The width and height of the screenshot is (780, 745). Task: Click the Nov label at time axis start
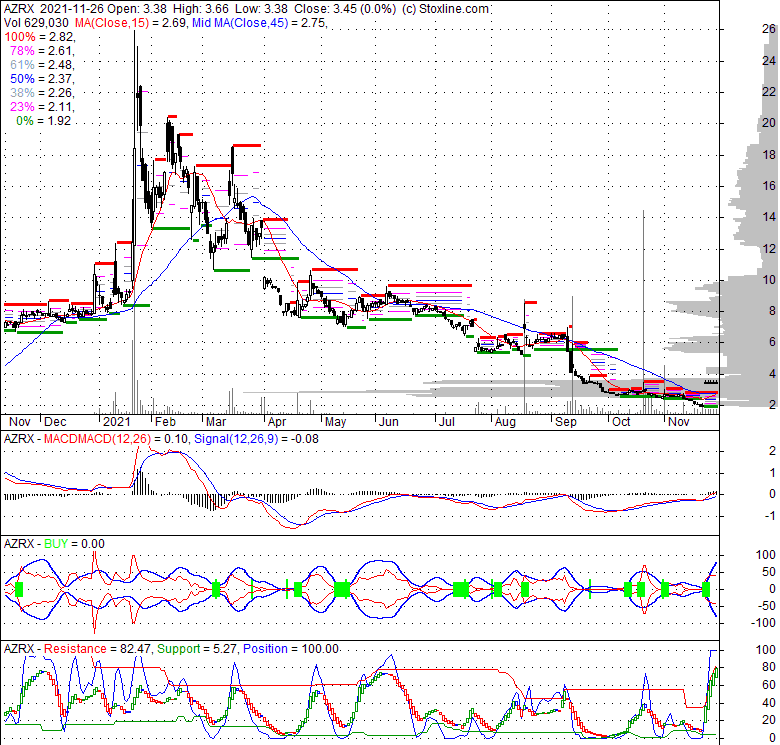pyautogui.click(x=20, y=422)
